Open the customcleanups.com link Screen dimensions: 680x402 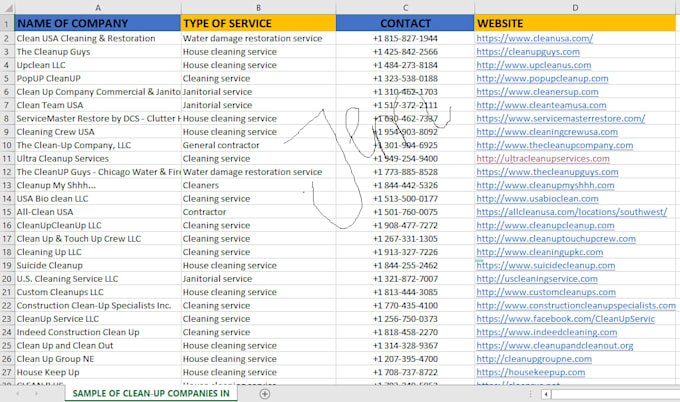546,292
